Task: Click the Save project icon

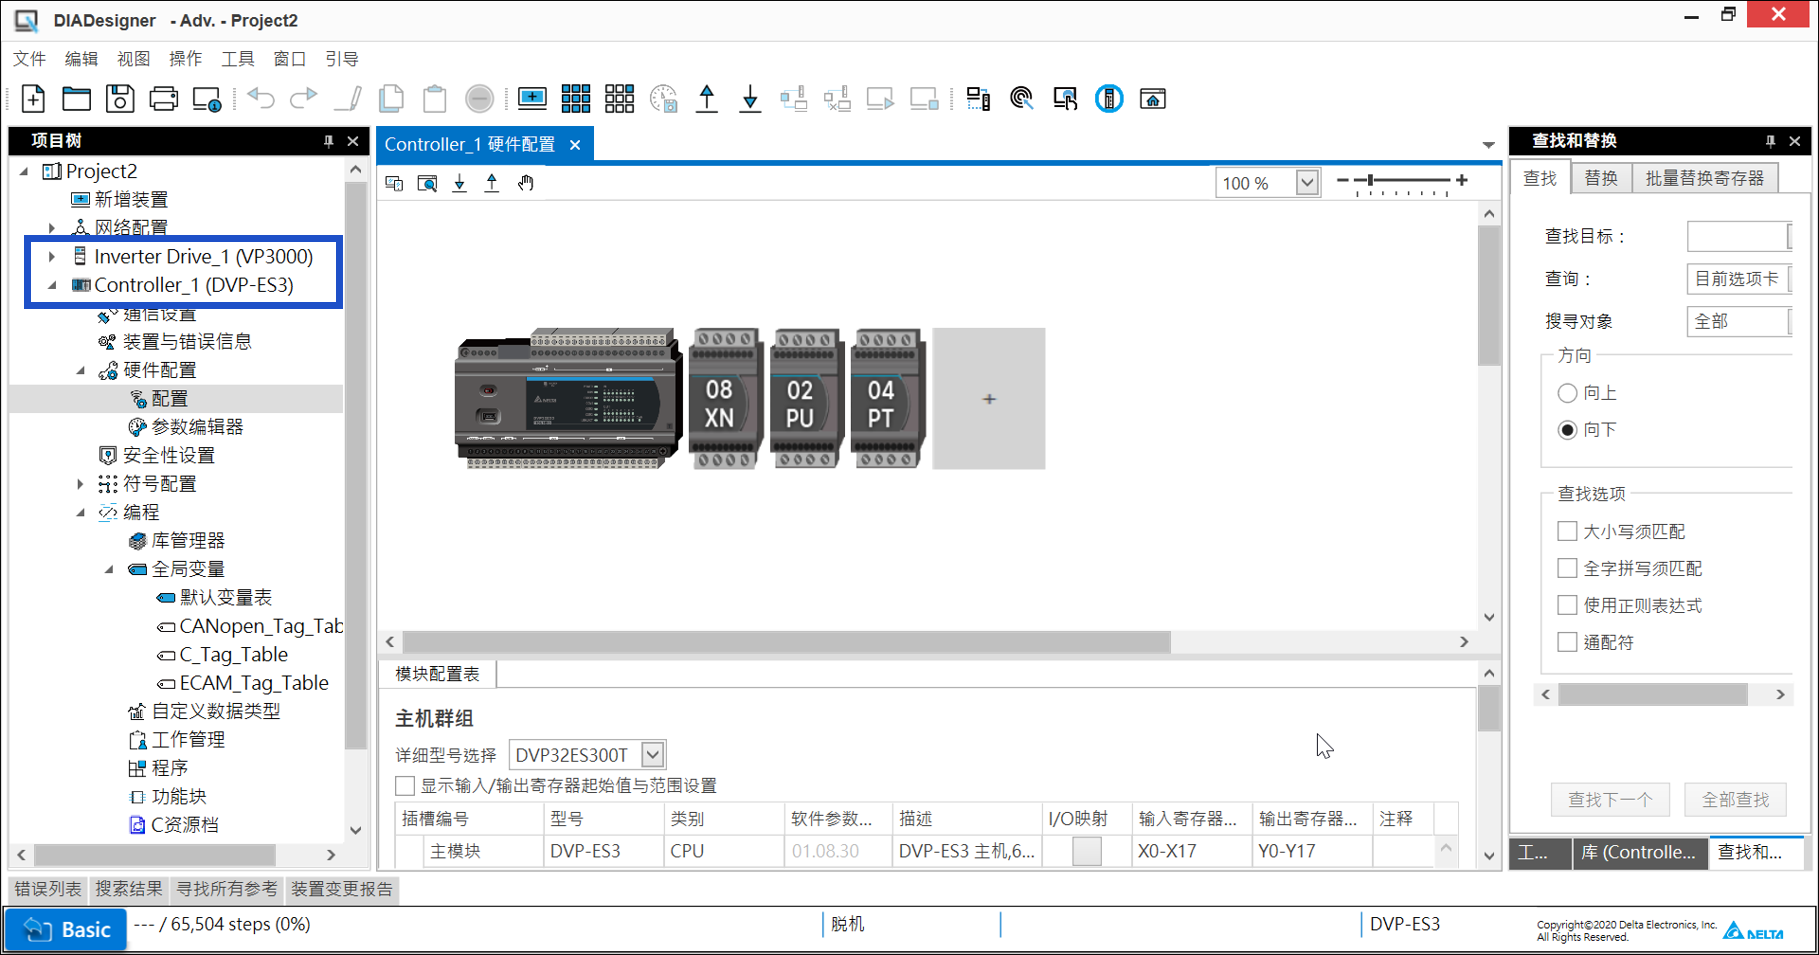Action: point(120,98)
